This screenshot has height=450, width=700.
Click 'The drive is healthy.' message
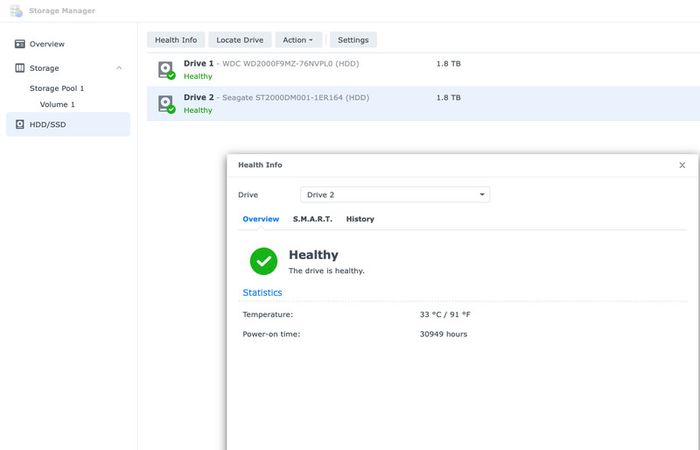pyautogui.click(x=326, y=271)
